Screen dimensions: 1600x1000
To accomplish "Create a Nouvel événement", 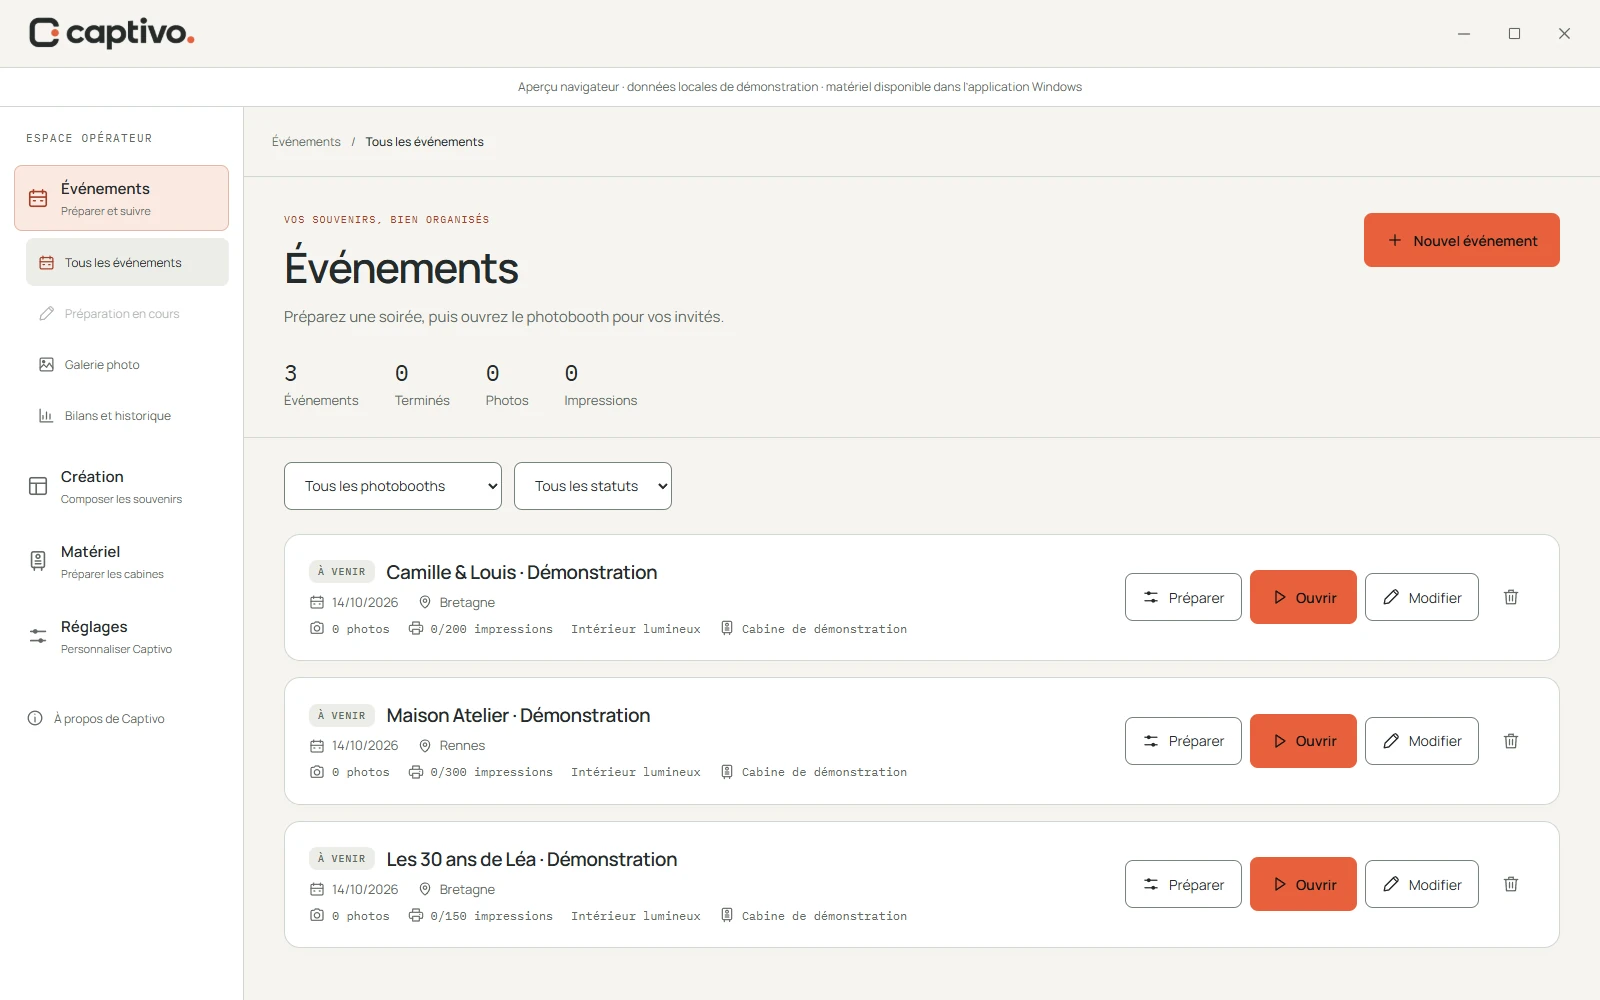I will 1462,240.
